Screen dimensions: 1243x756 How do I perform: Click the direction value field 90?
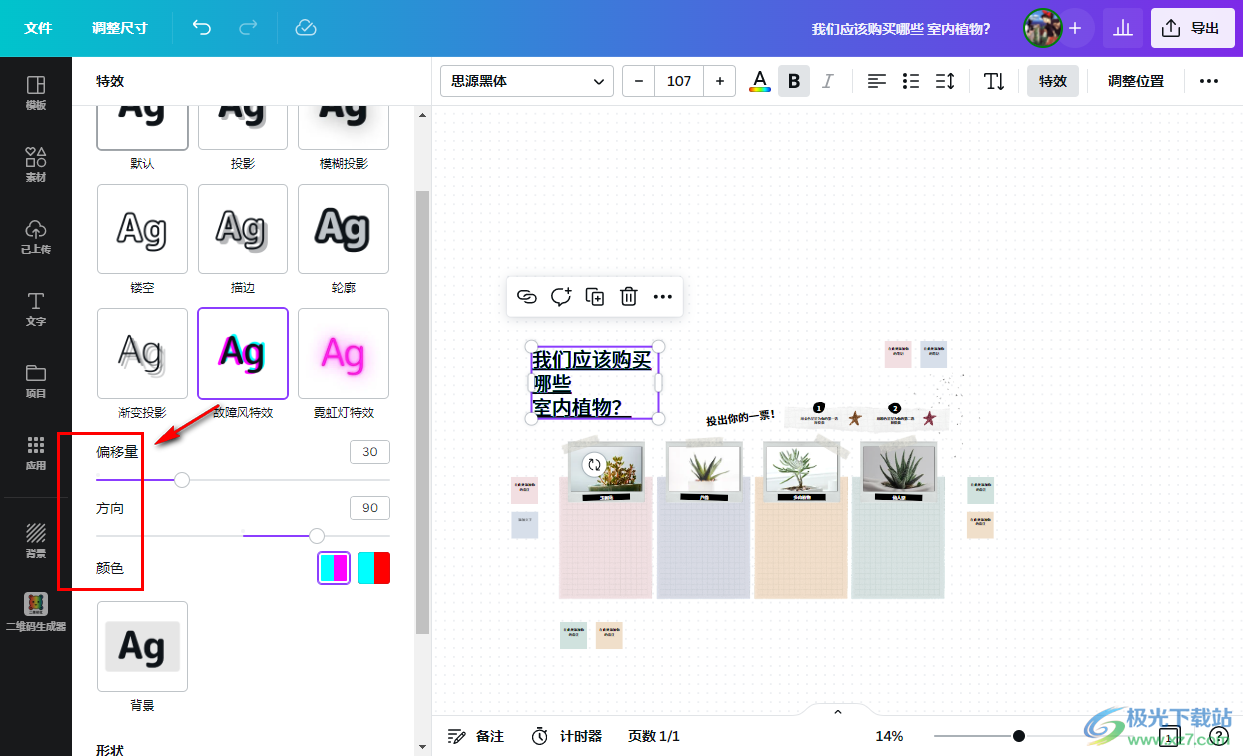point(370,508)
